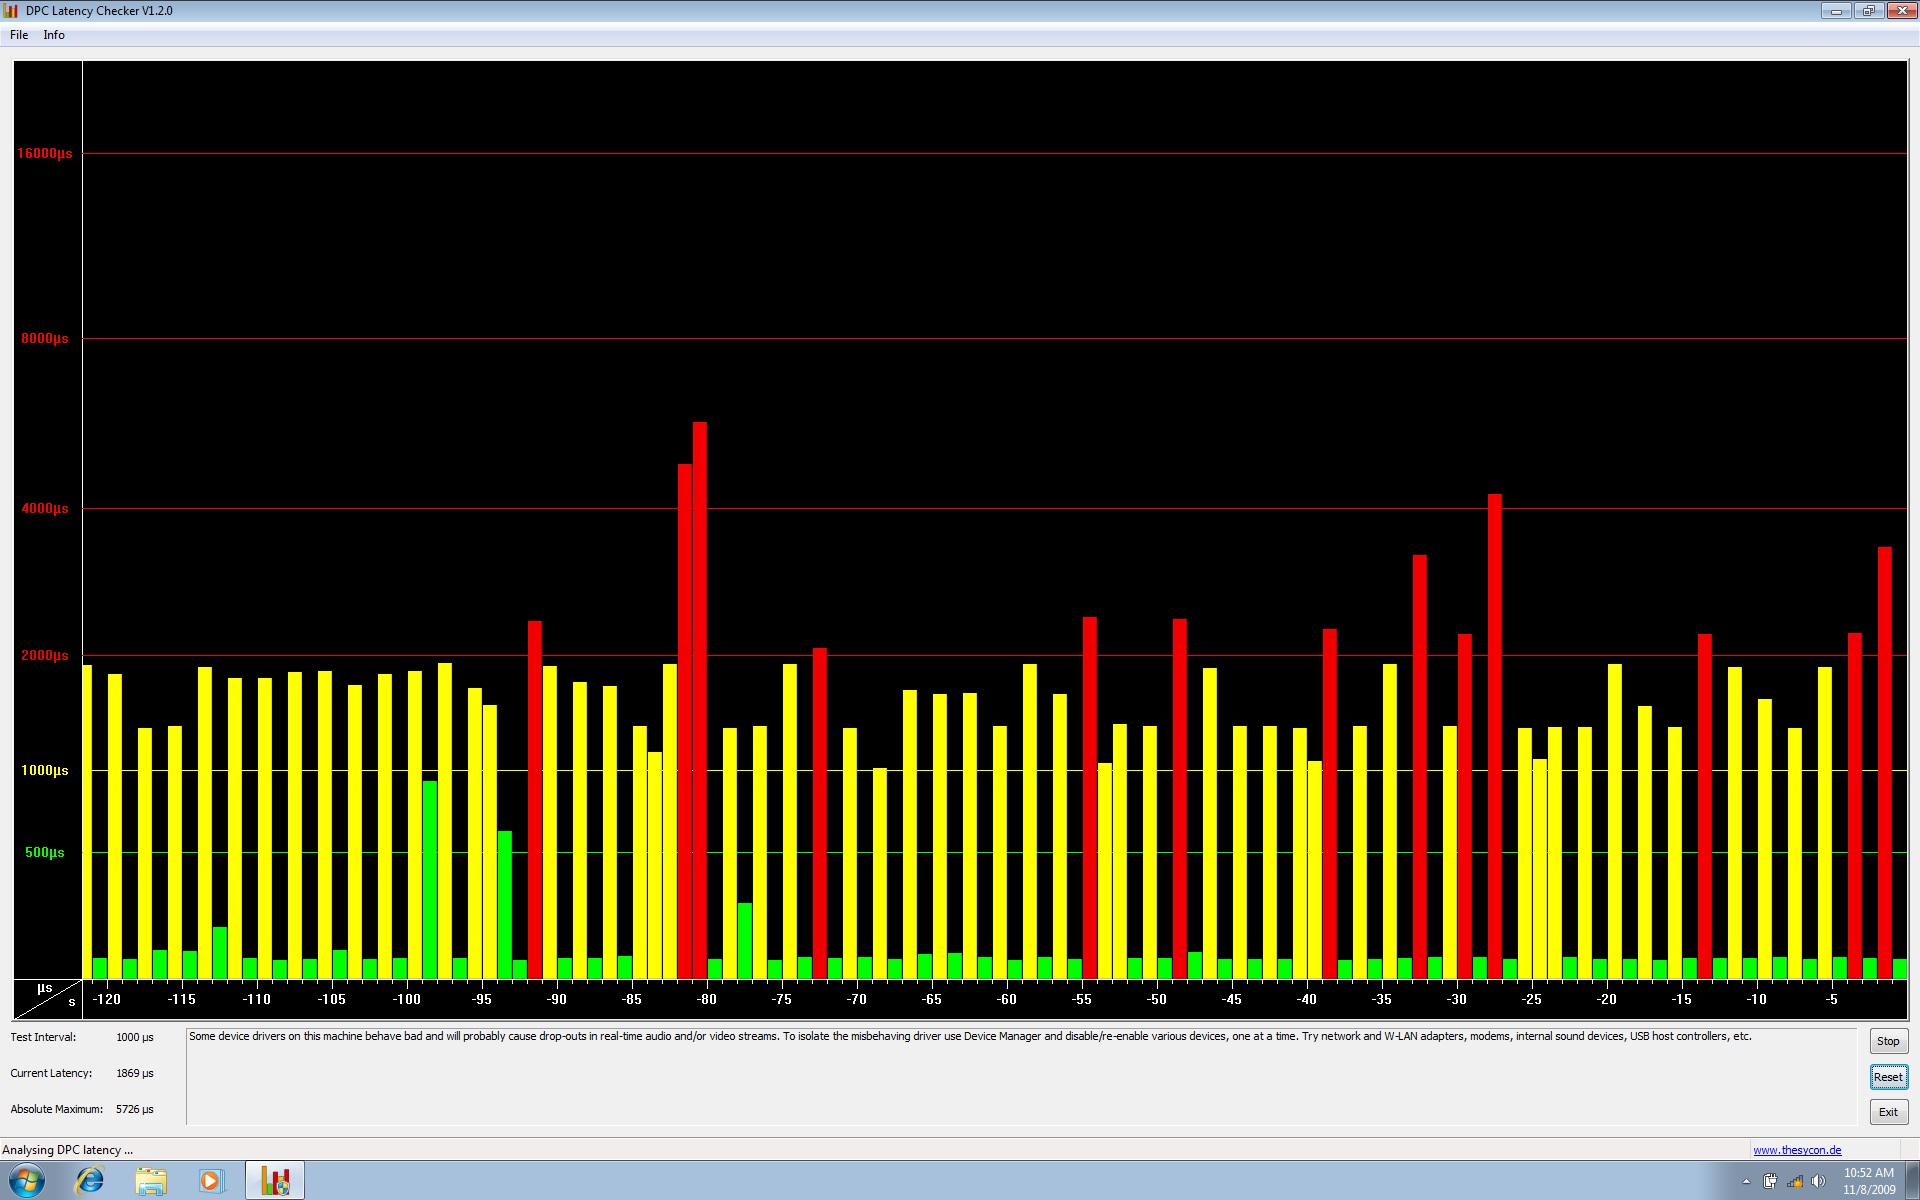Viewport: 1920px width, 1200px height.
Task: Restore down the DPC Latency Checker window
Action: 1868,11
